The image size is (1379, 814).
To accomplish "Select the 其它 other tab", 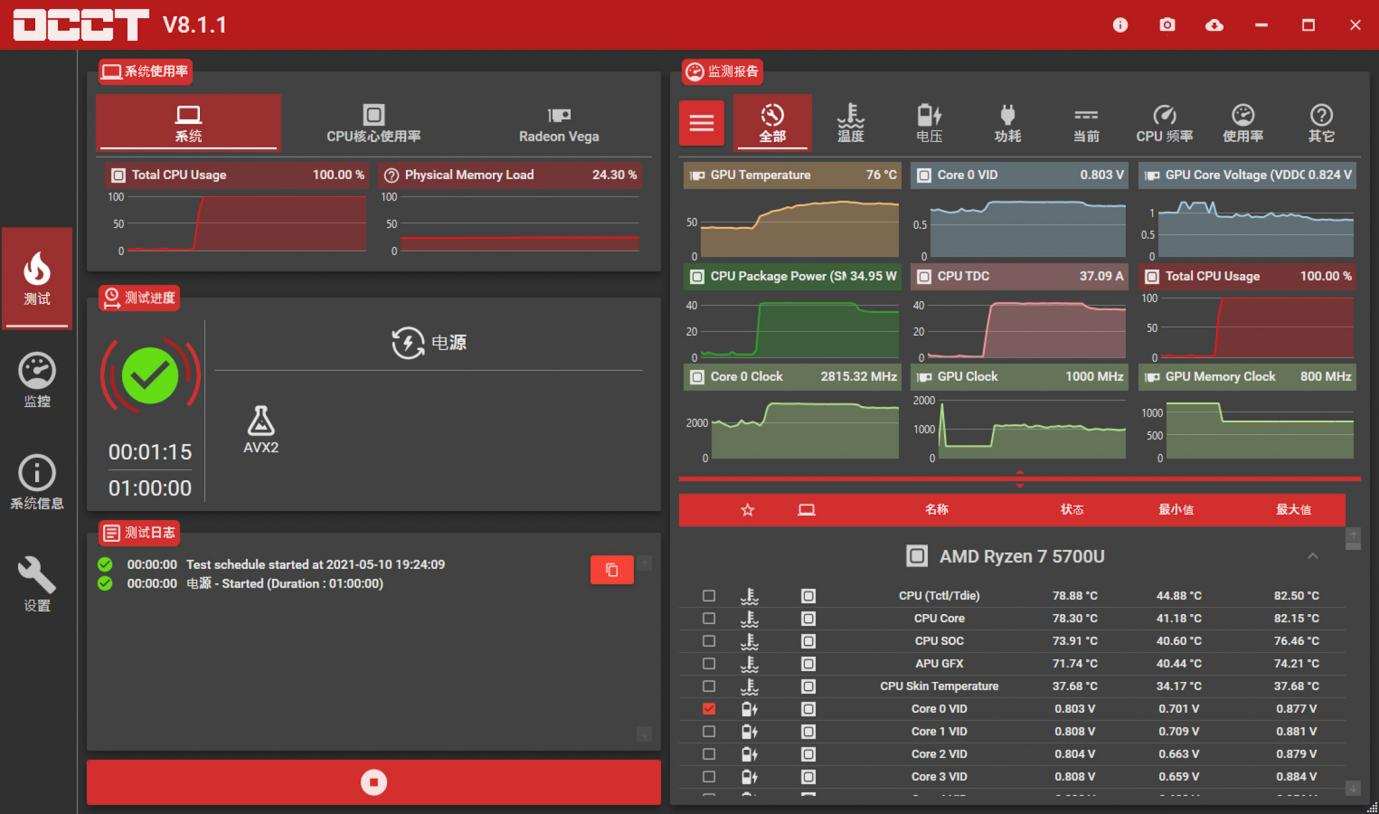I will tap(1321, 123).
